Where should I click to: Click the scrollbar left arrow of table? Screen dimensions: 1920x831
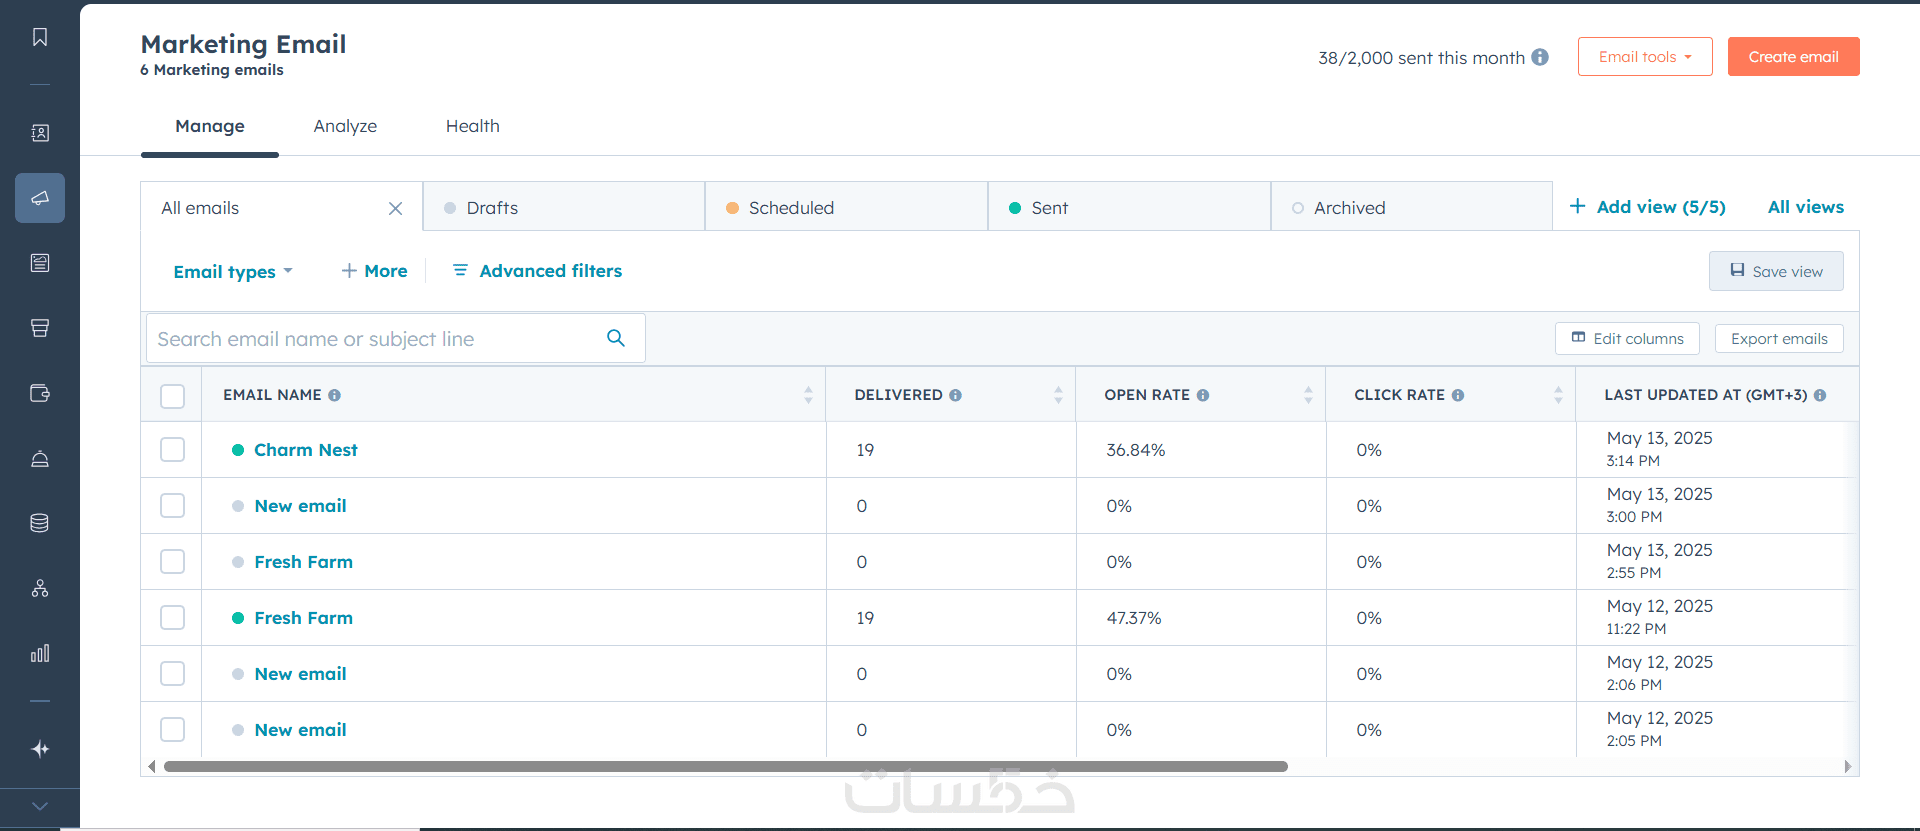click(x=152, y=767)
